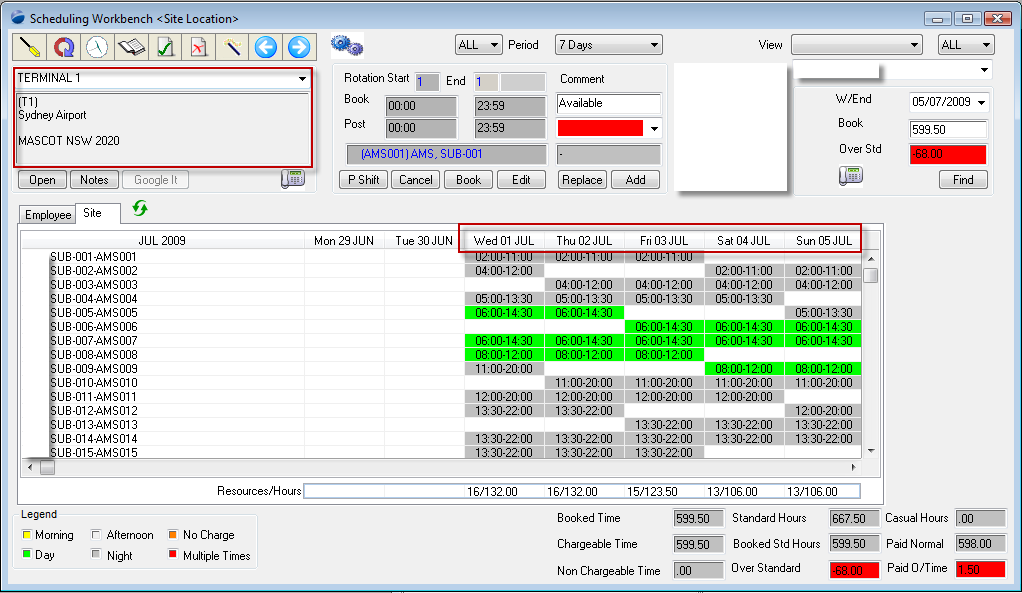
Task: Click the Open button
Action: (x=42, y=180)
